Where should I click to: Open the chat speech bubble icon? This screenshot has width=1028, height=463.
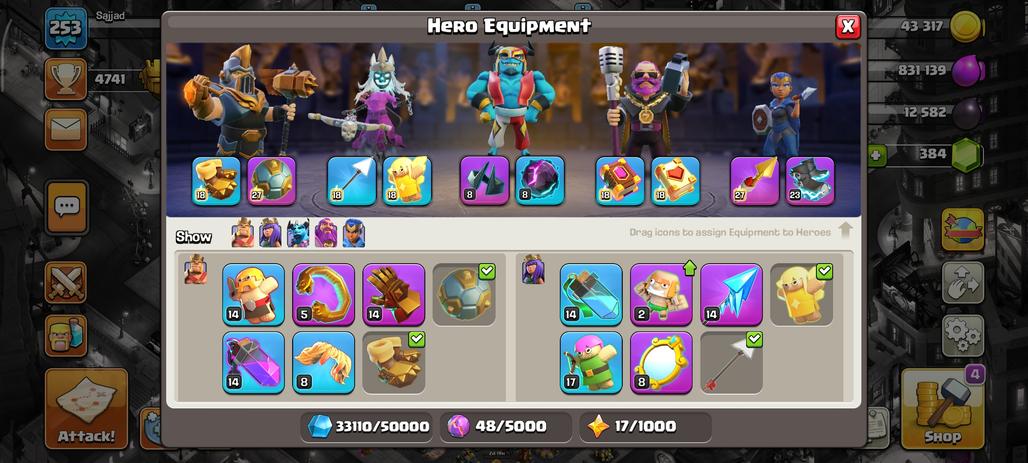coord(66,208)
